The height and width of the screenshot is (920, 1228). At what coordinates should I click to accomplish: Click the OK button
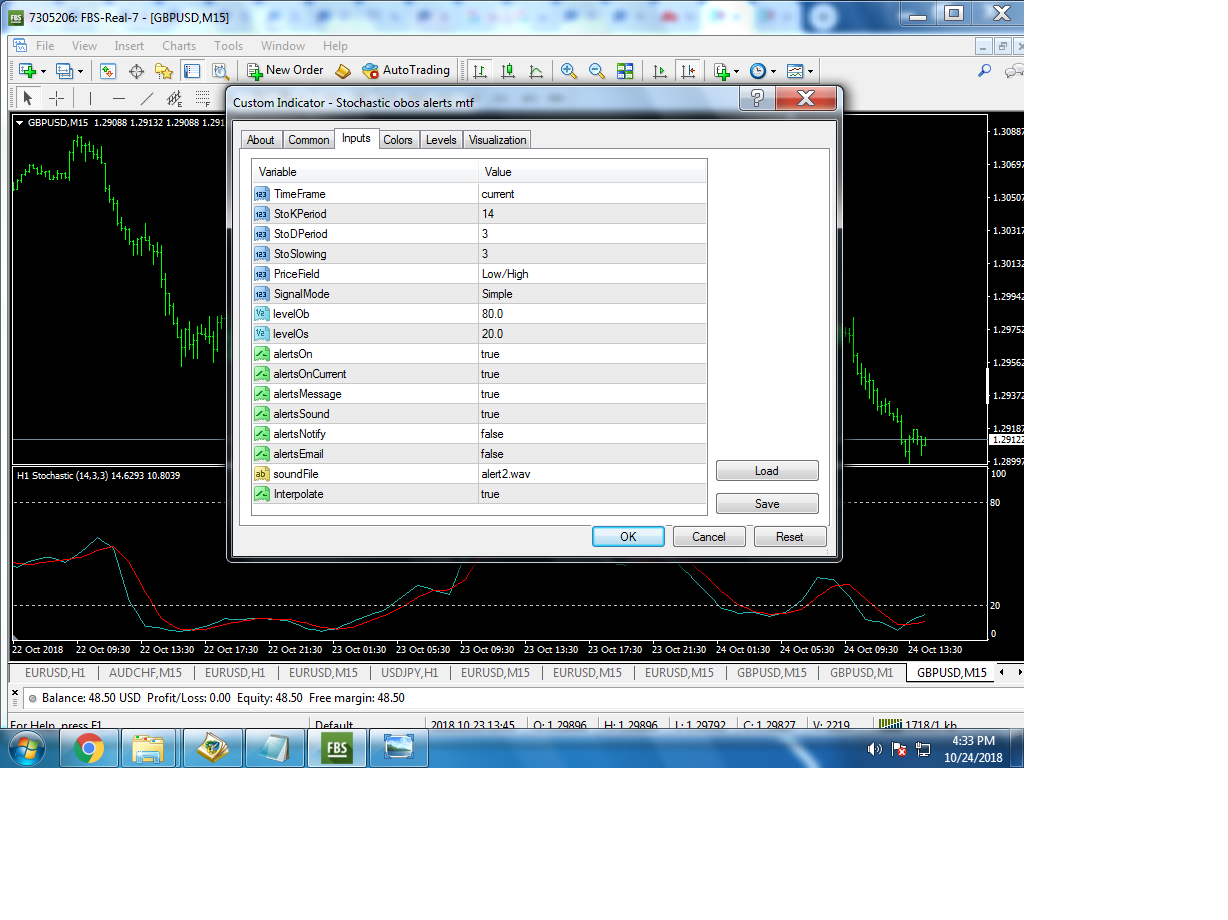[628, 537]
